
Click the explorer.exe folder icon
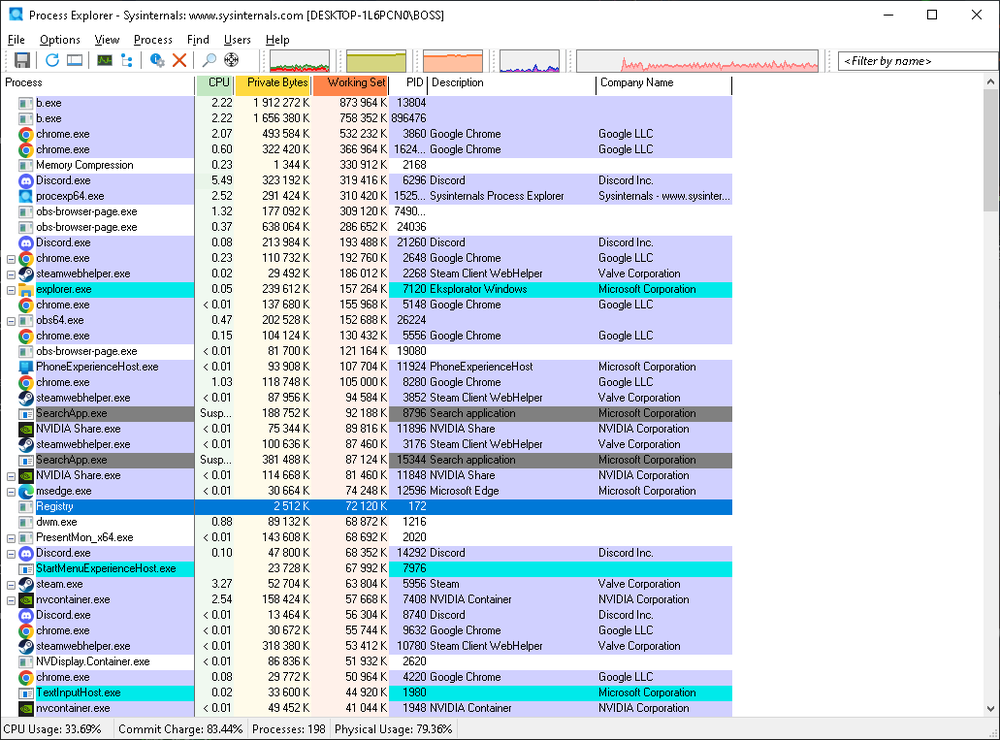click(26, 290)
